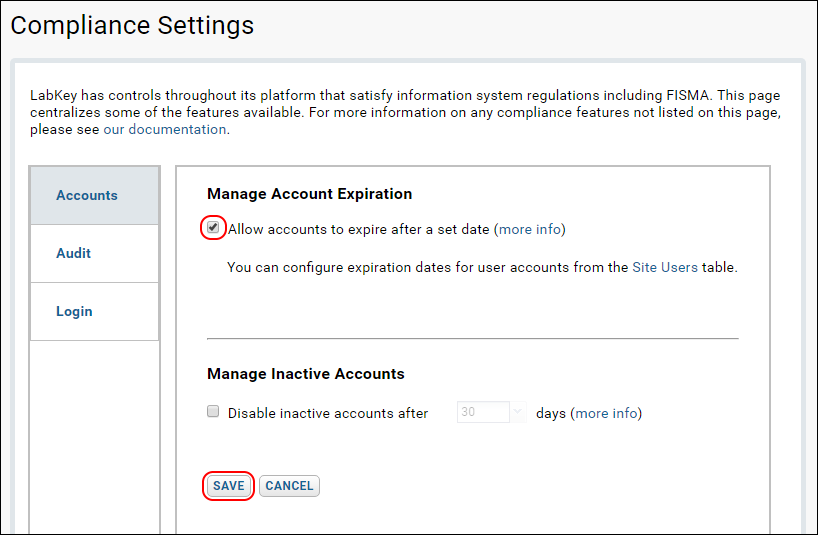Select the Login tab
This screenshot has width=818, height=535.
click(94, 312)
